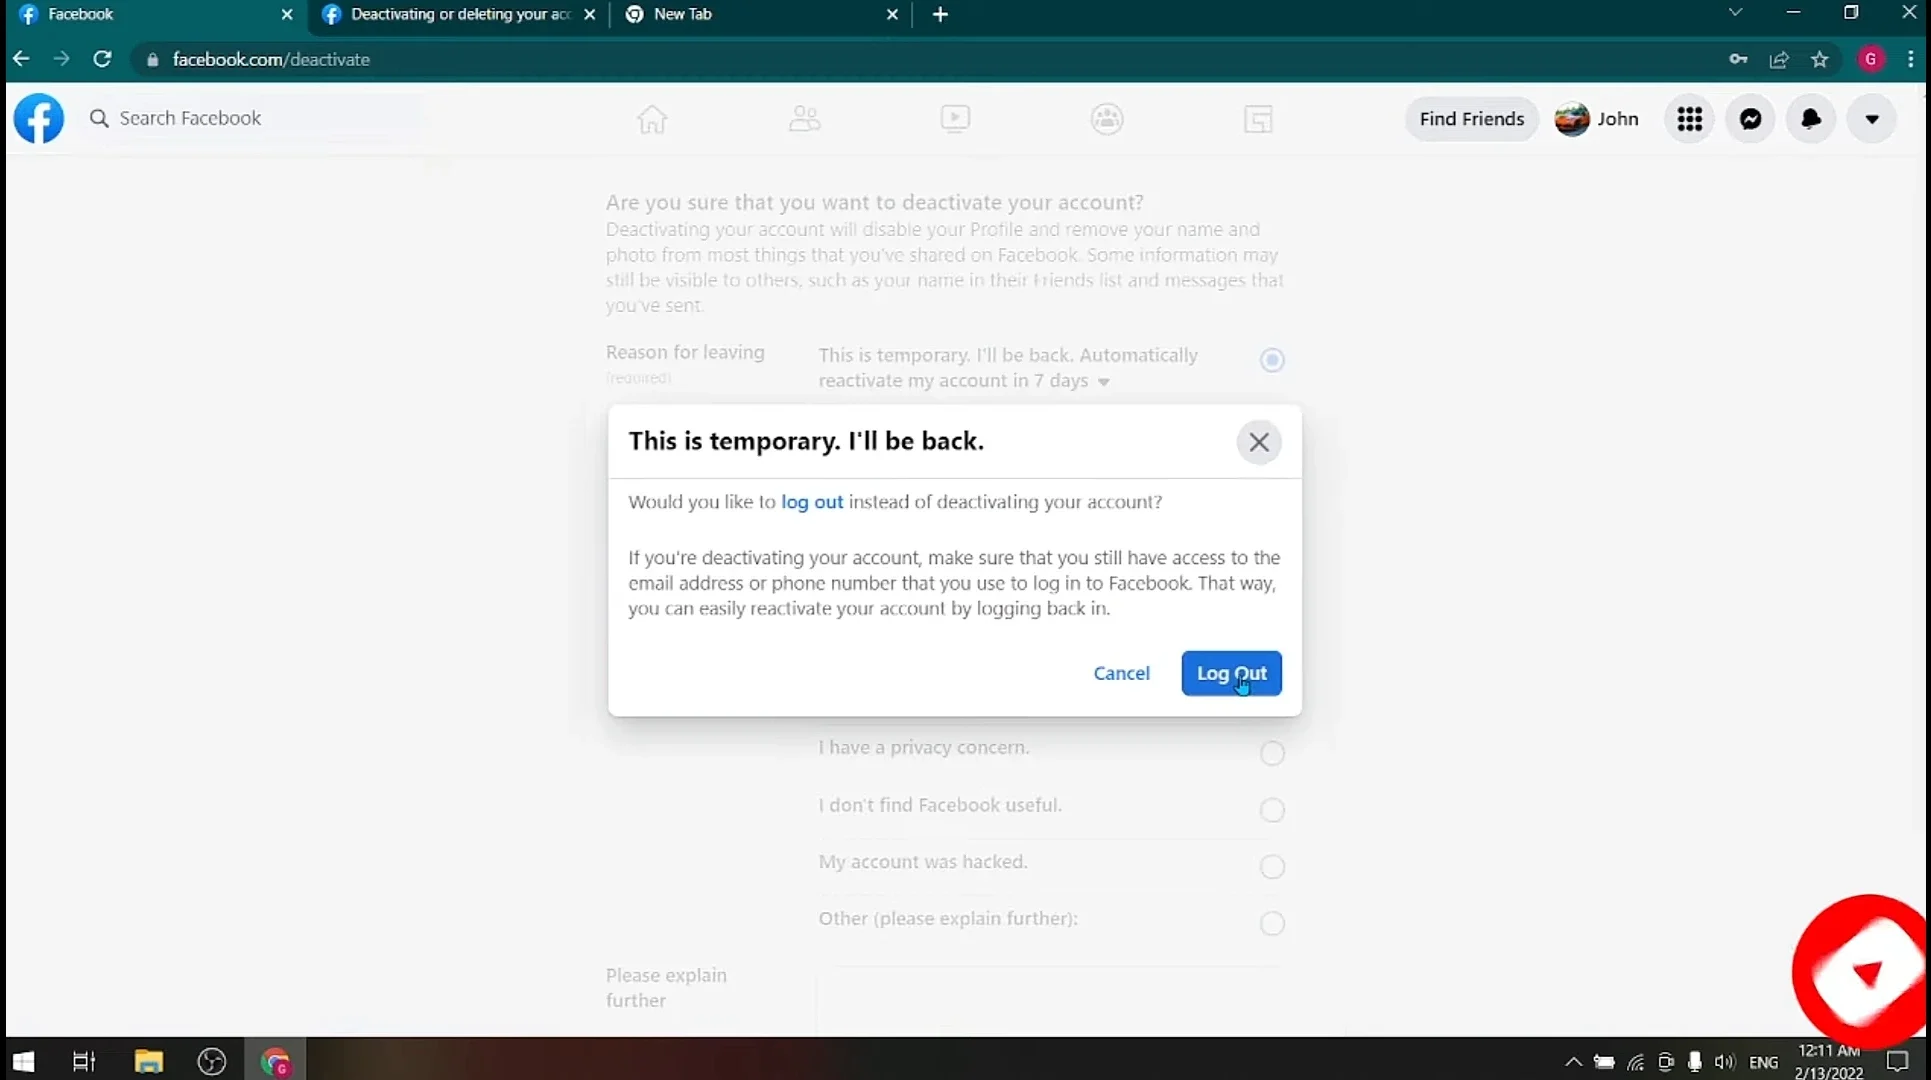Show hidden system tray icons
The width and height of the screenshot is (1931, 1080).
click(x=1573, y=1062)
